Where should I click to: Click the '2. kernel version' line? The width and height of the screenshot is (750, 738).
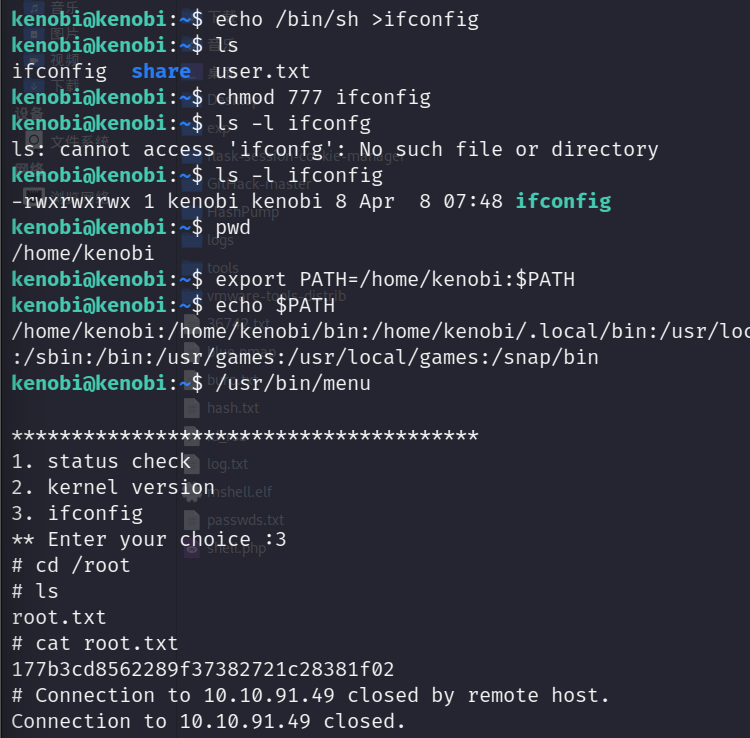pyautogui.click(x=113, y=487)
